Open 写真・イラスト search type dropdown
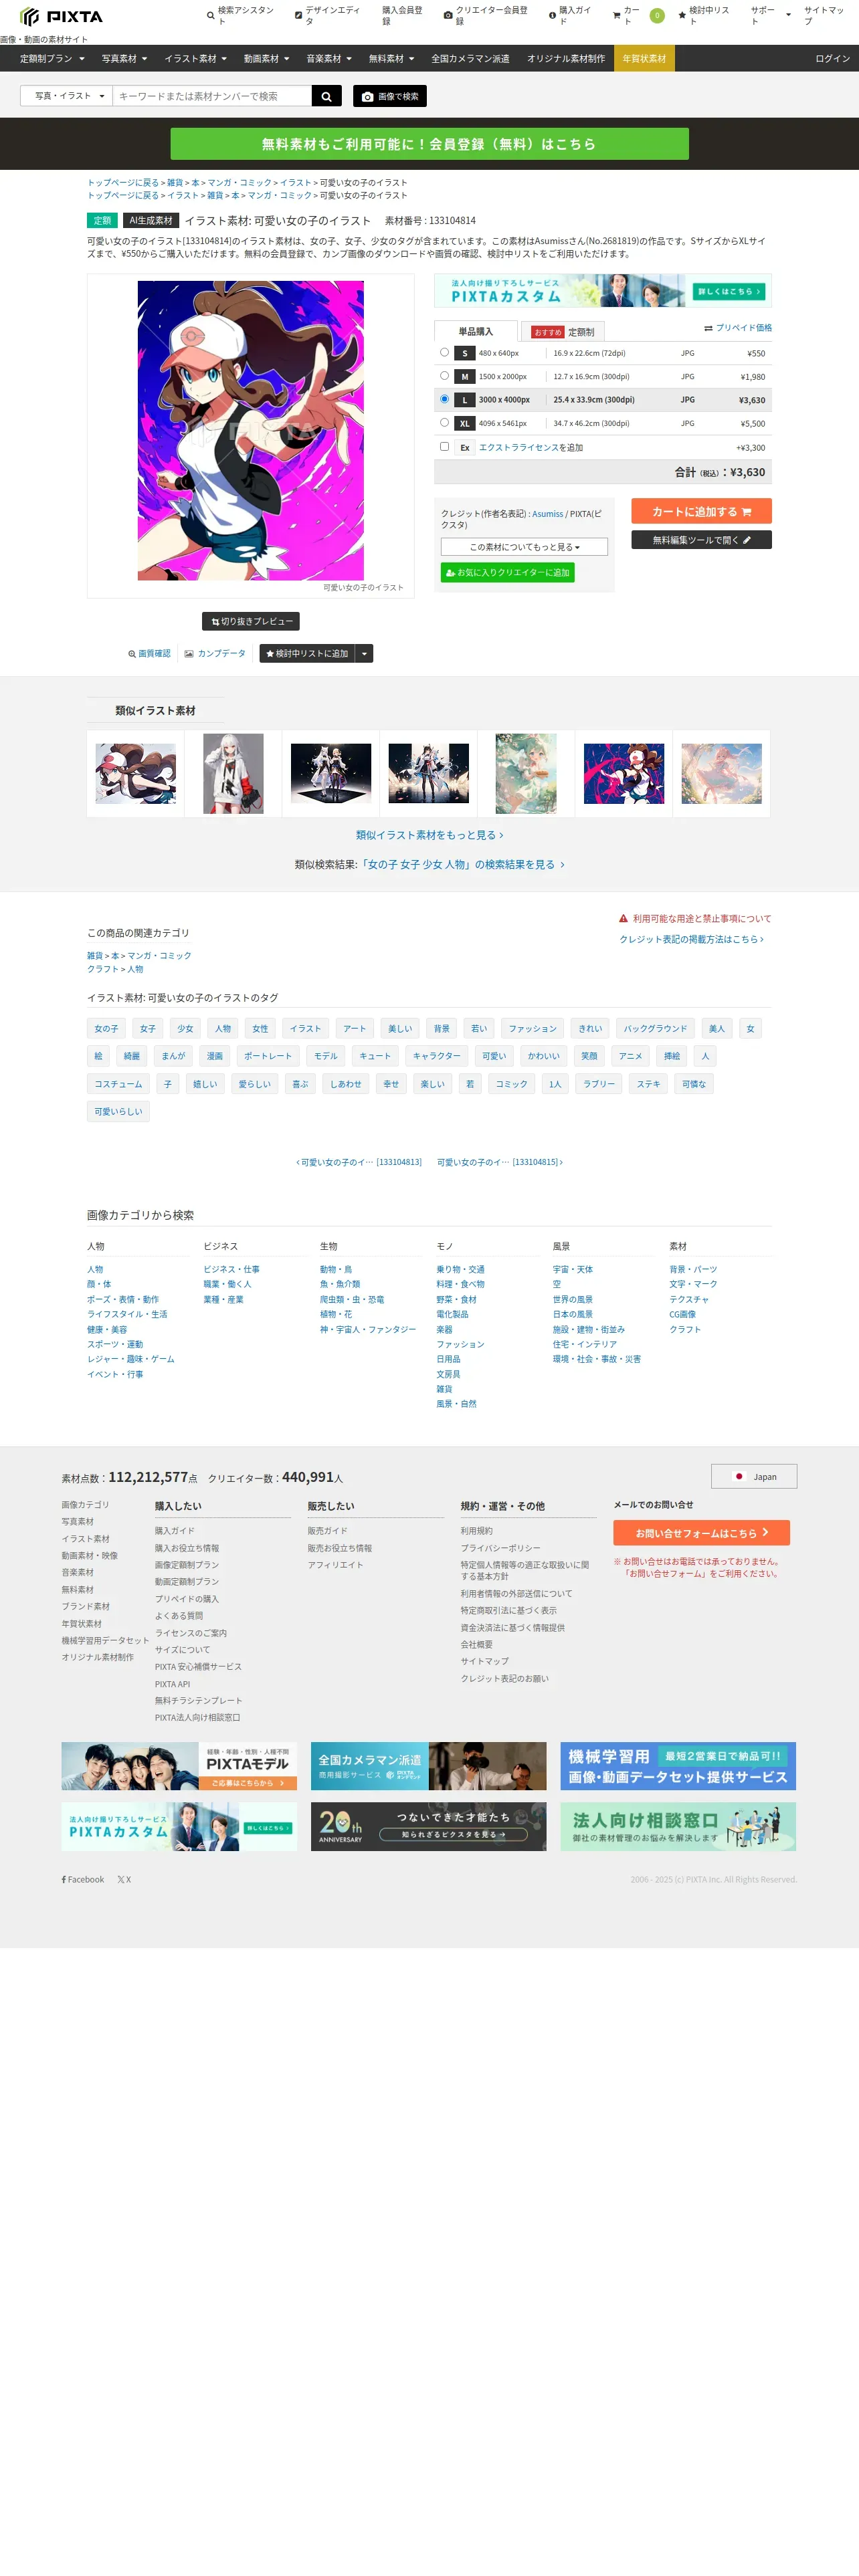The height and width of the screenshot is (2576, 859). pos(67,96)
